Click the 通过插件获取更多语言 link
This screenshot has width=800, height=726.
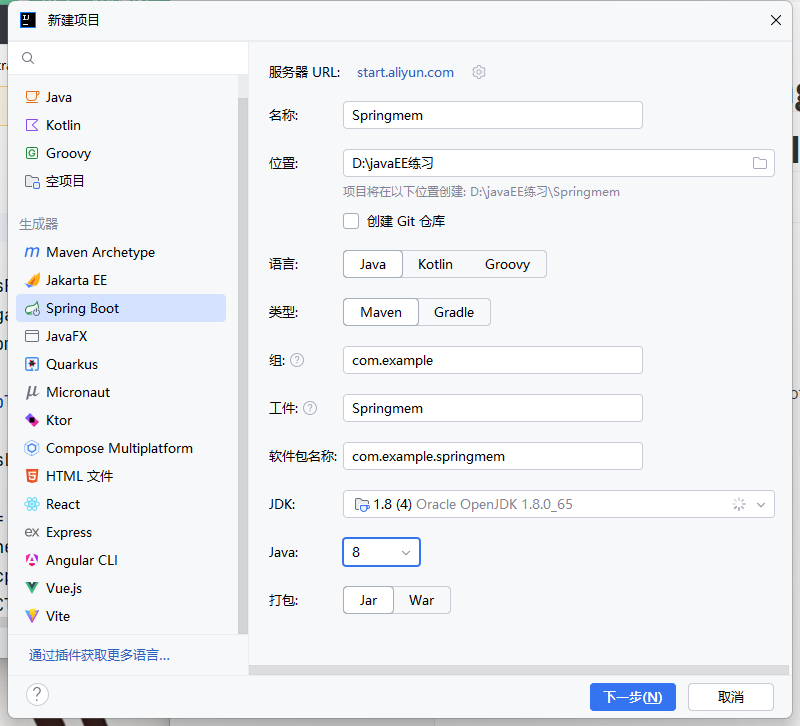point(99,655)
